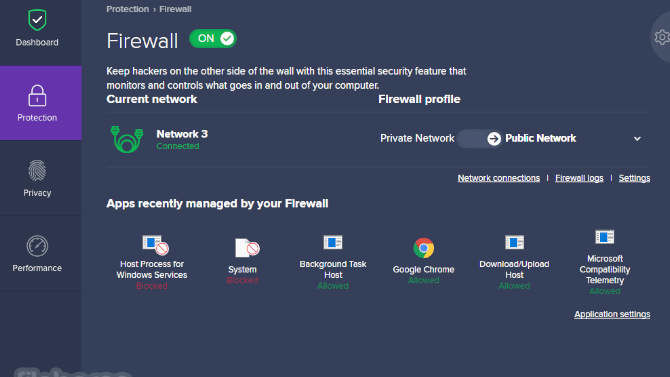Open the Network connections link
The height and width of the screenshot is (377, 670).
coord(499,178)
